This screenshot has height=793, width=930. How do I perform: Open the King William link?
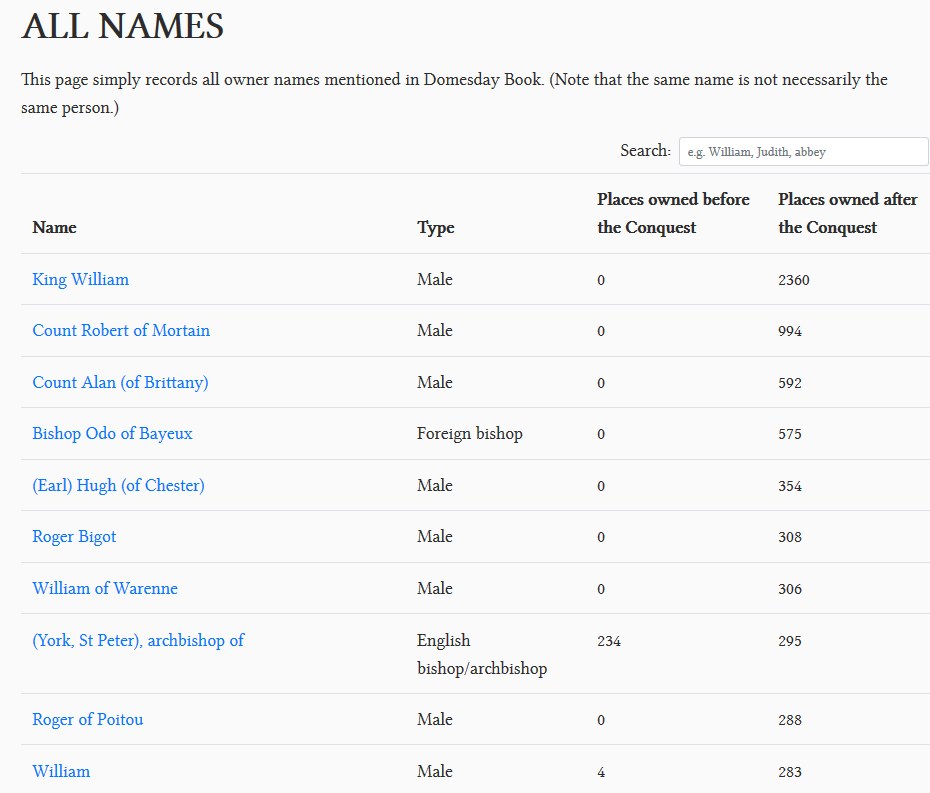[x=81, y=279]
